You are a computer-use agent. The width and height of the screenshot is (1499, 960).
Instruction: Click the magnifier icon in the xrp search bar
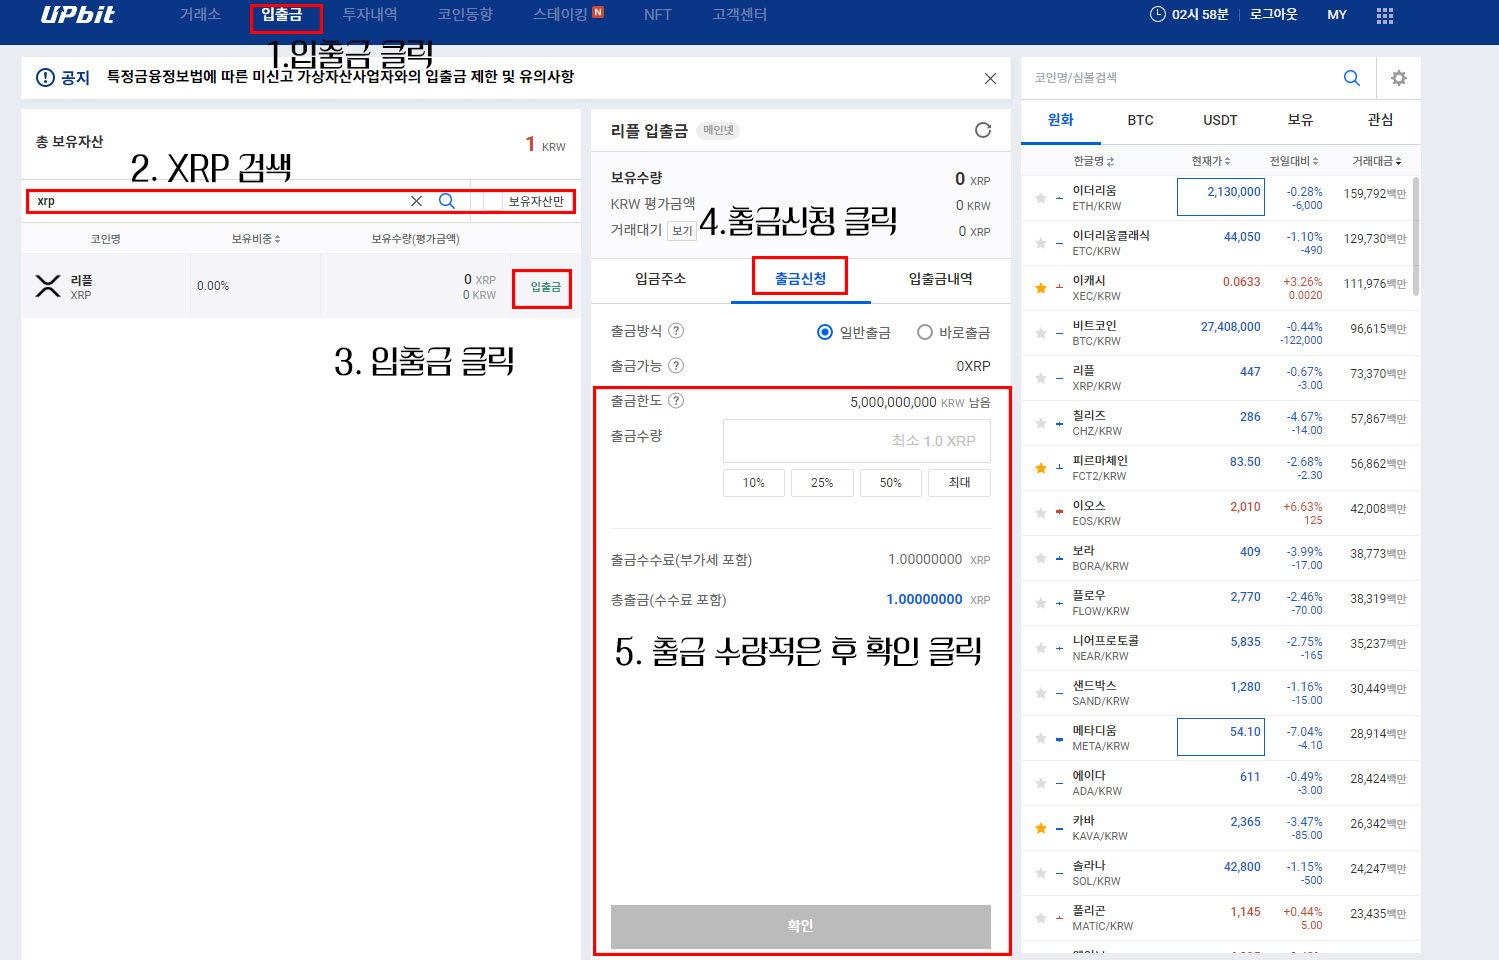pos(447,201)
